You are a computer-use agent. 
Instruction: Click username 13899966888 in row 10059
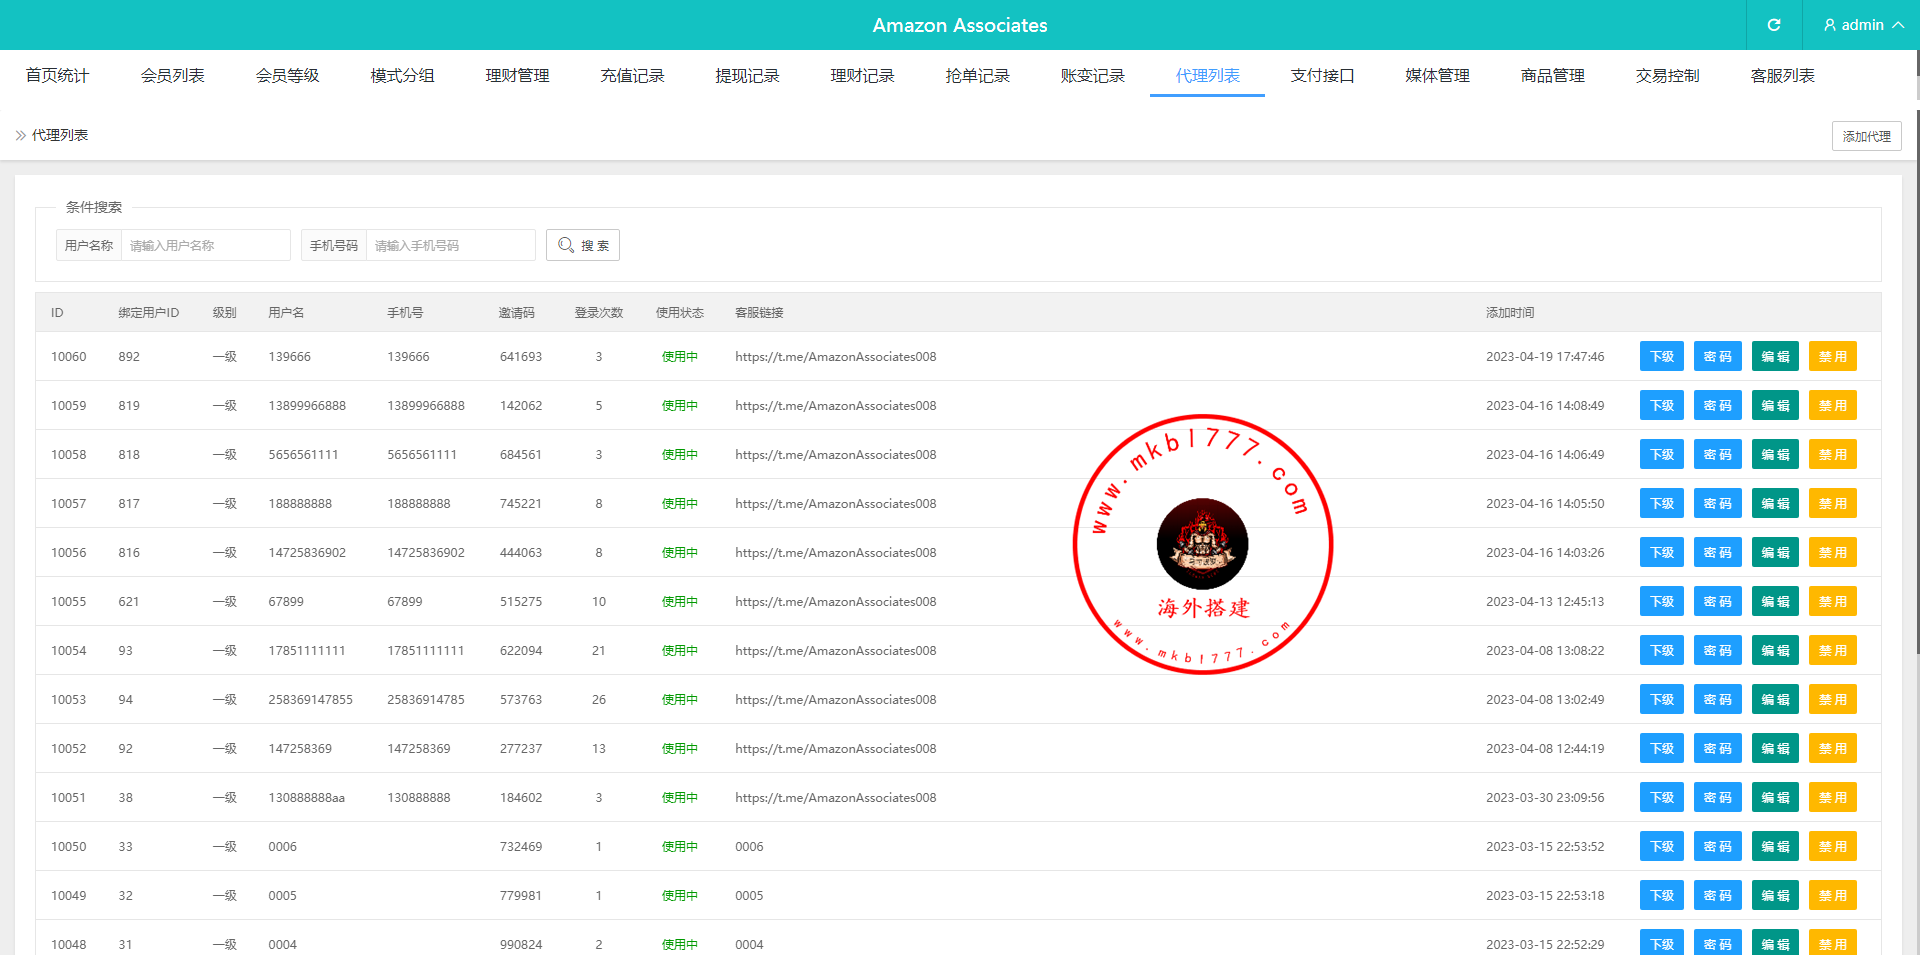(x=307, y=405)
